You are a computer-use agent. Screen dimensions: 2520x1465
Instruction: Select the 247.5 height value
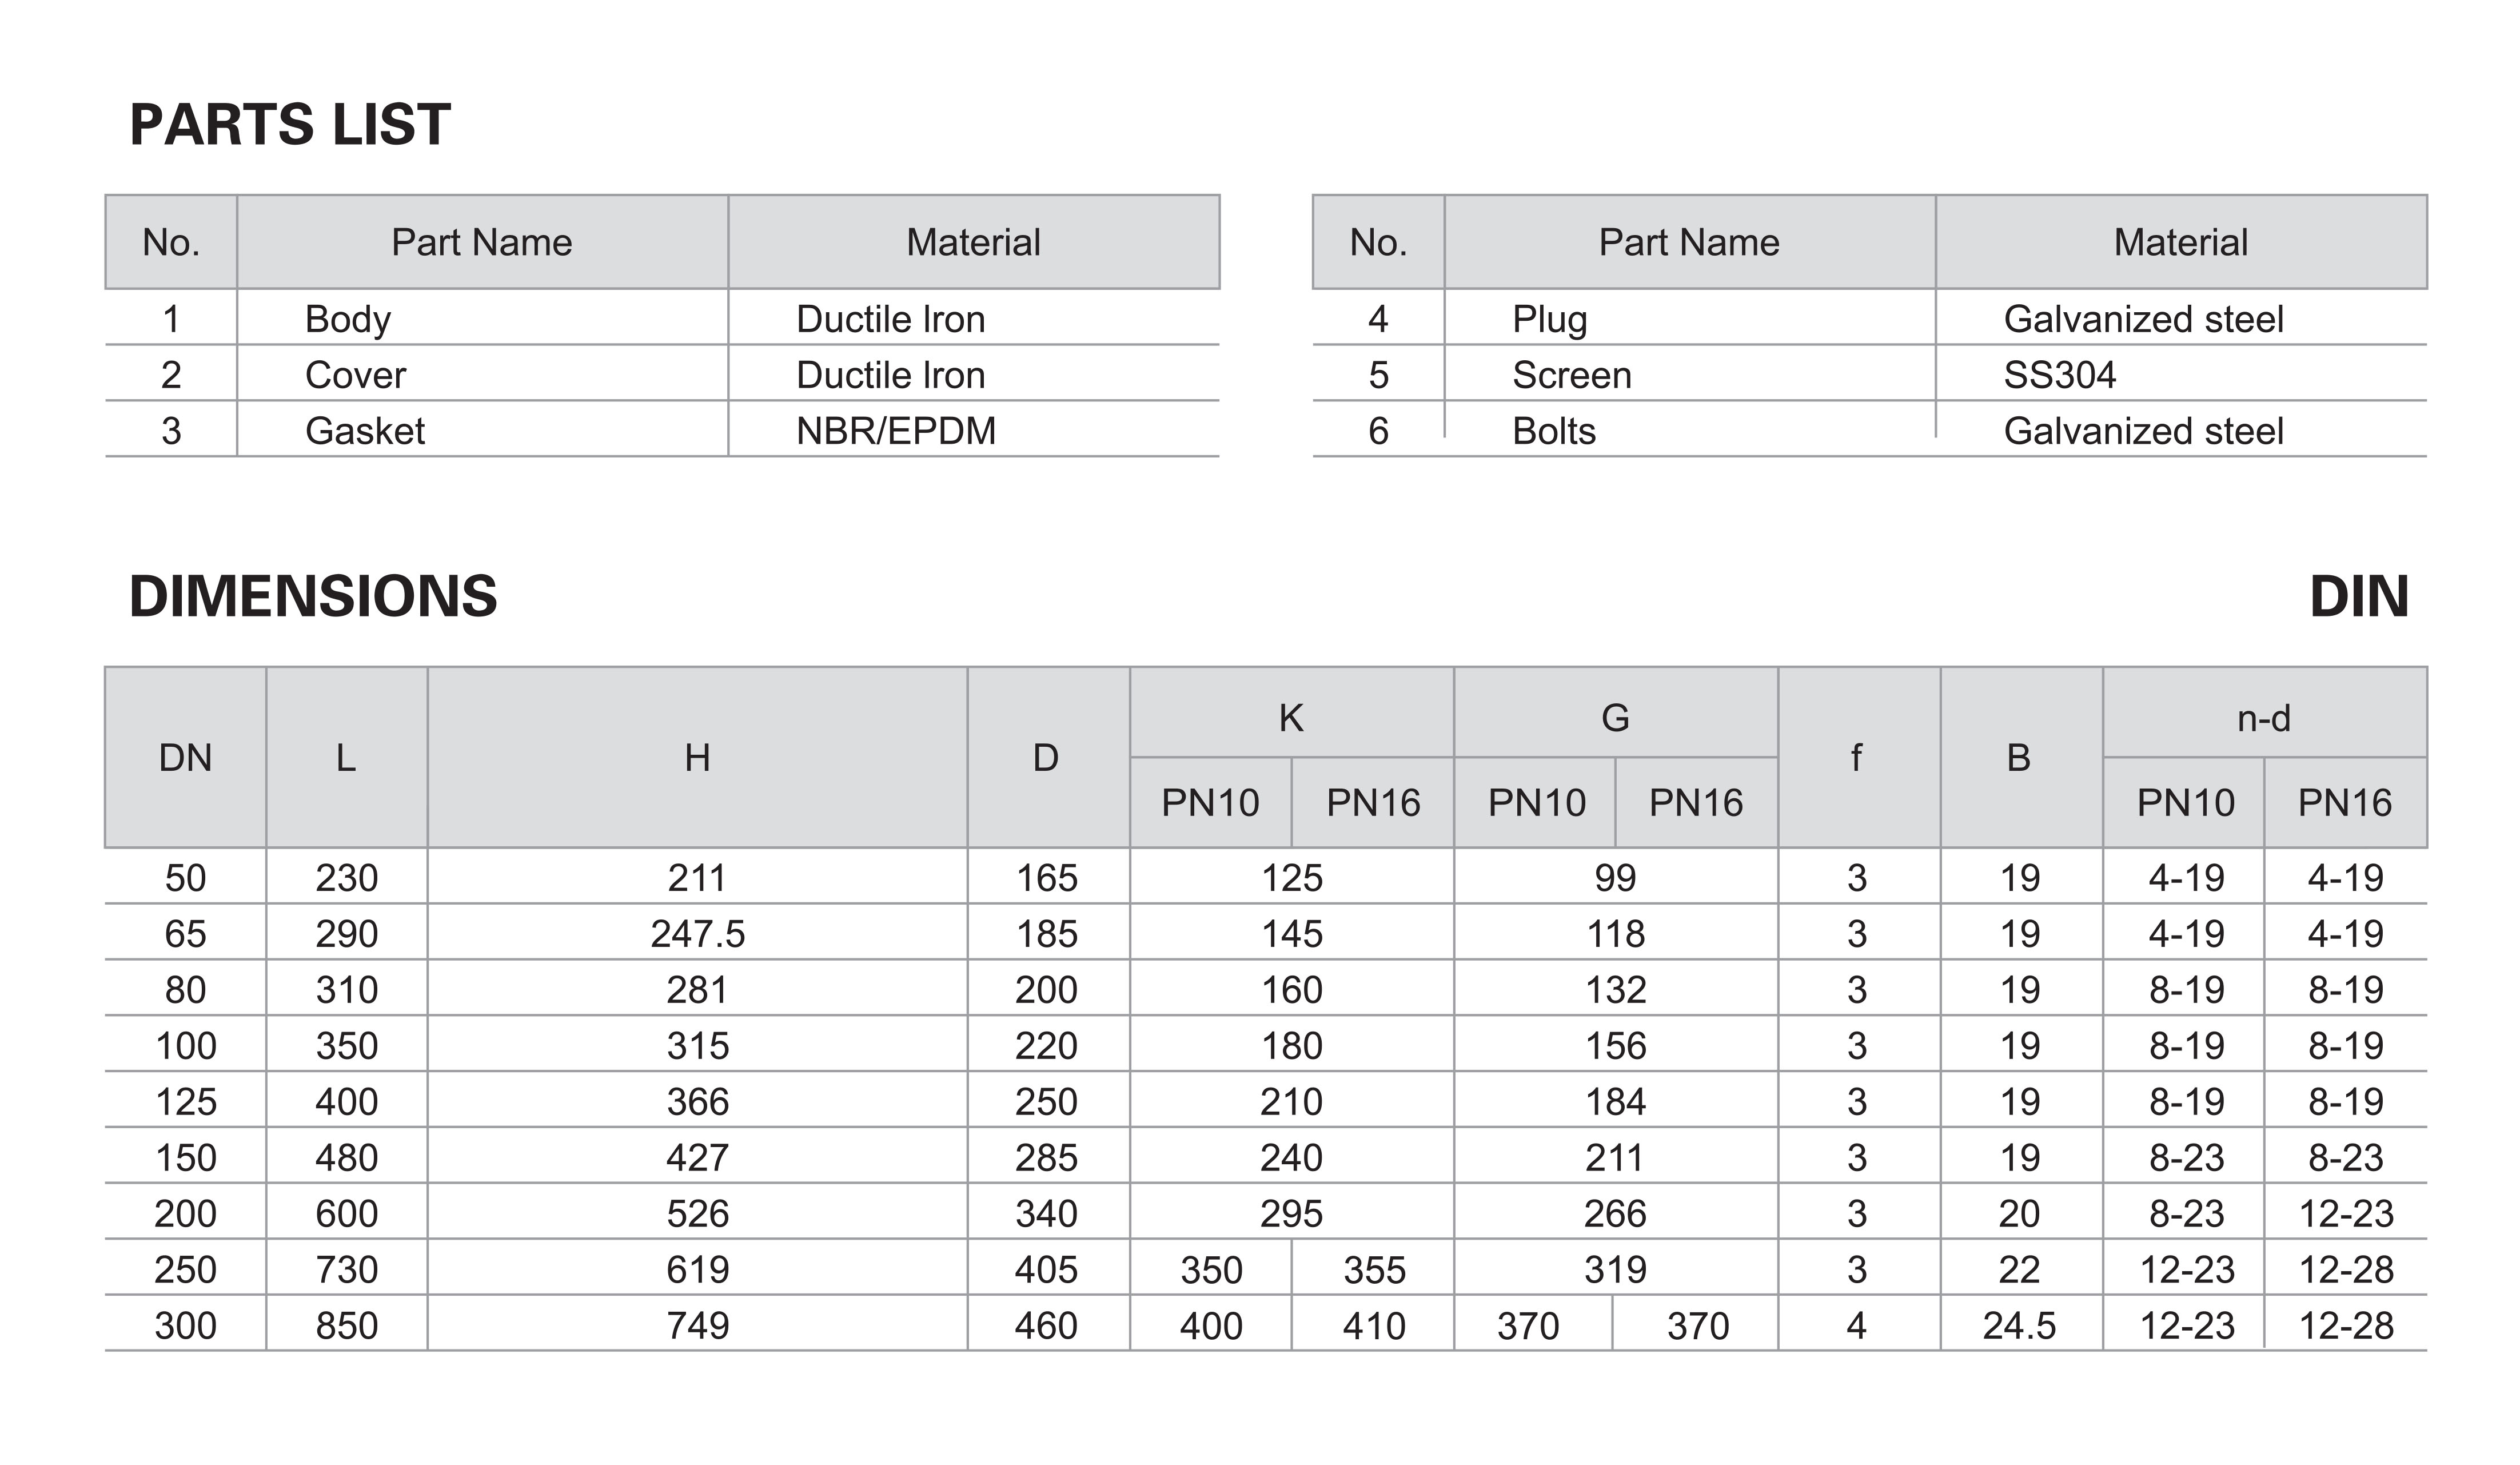click(698, 934)
